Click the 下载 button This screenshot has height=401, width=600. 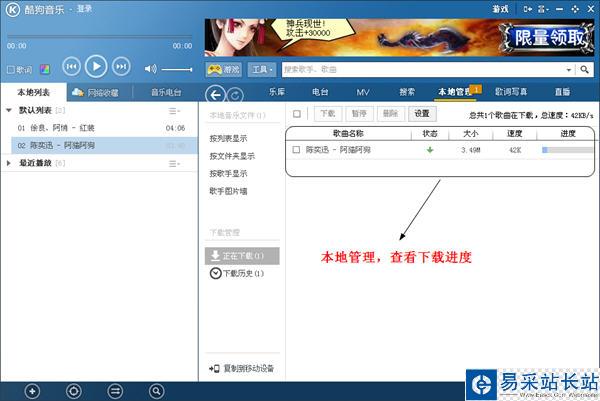[x=328, y=114]
